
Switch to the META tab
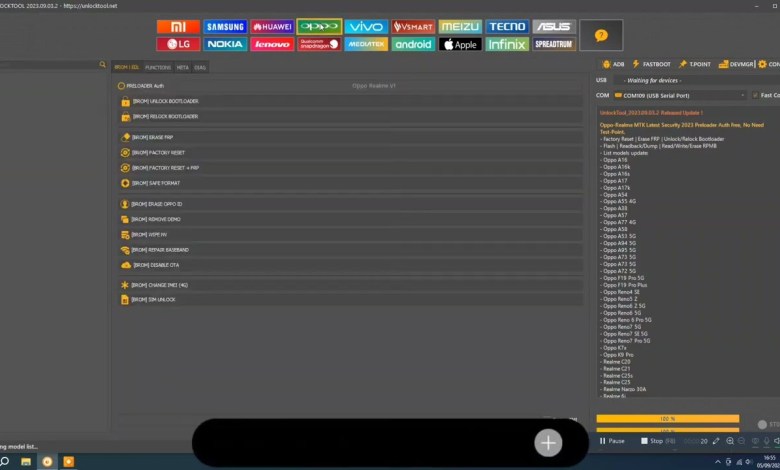point(183,67)
